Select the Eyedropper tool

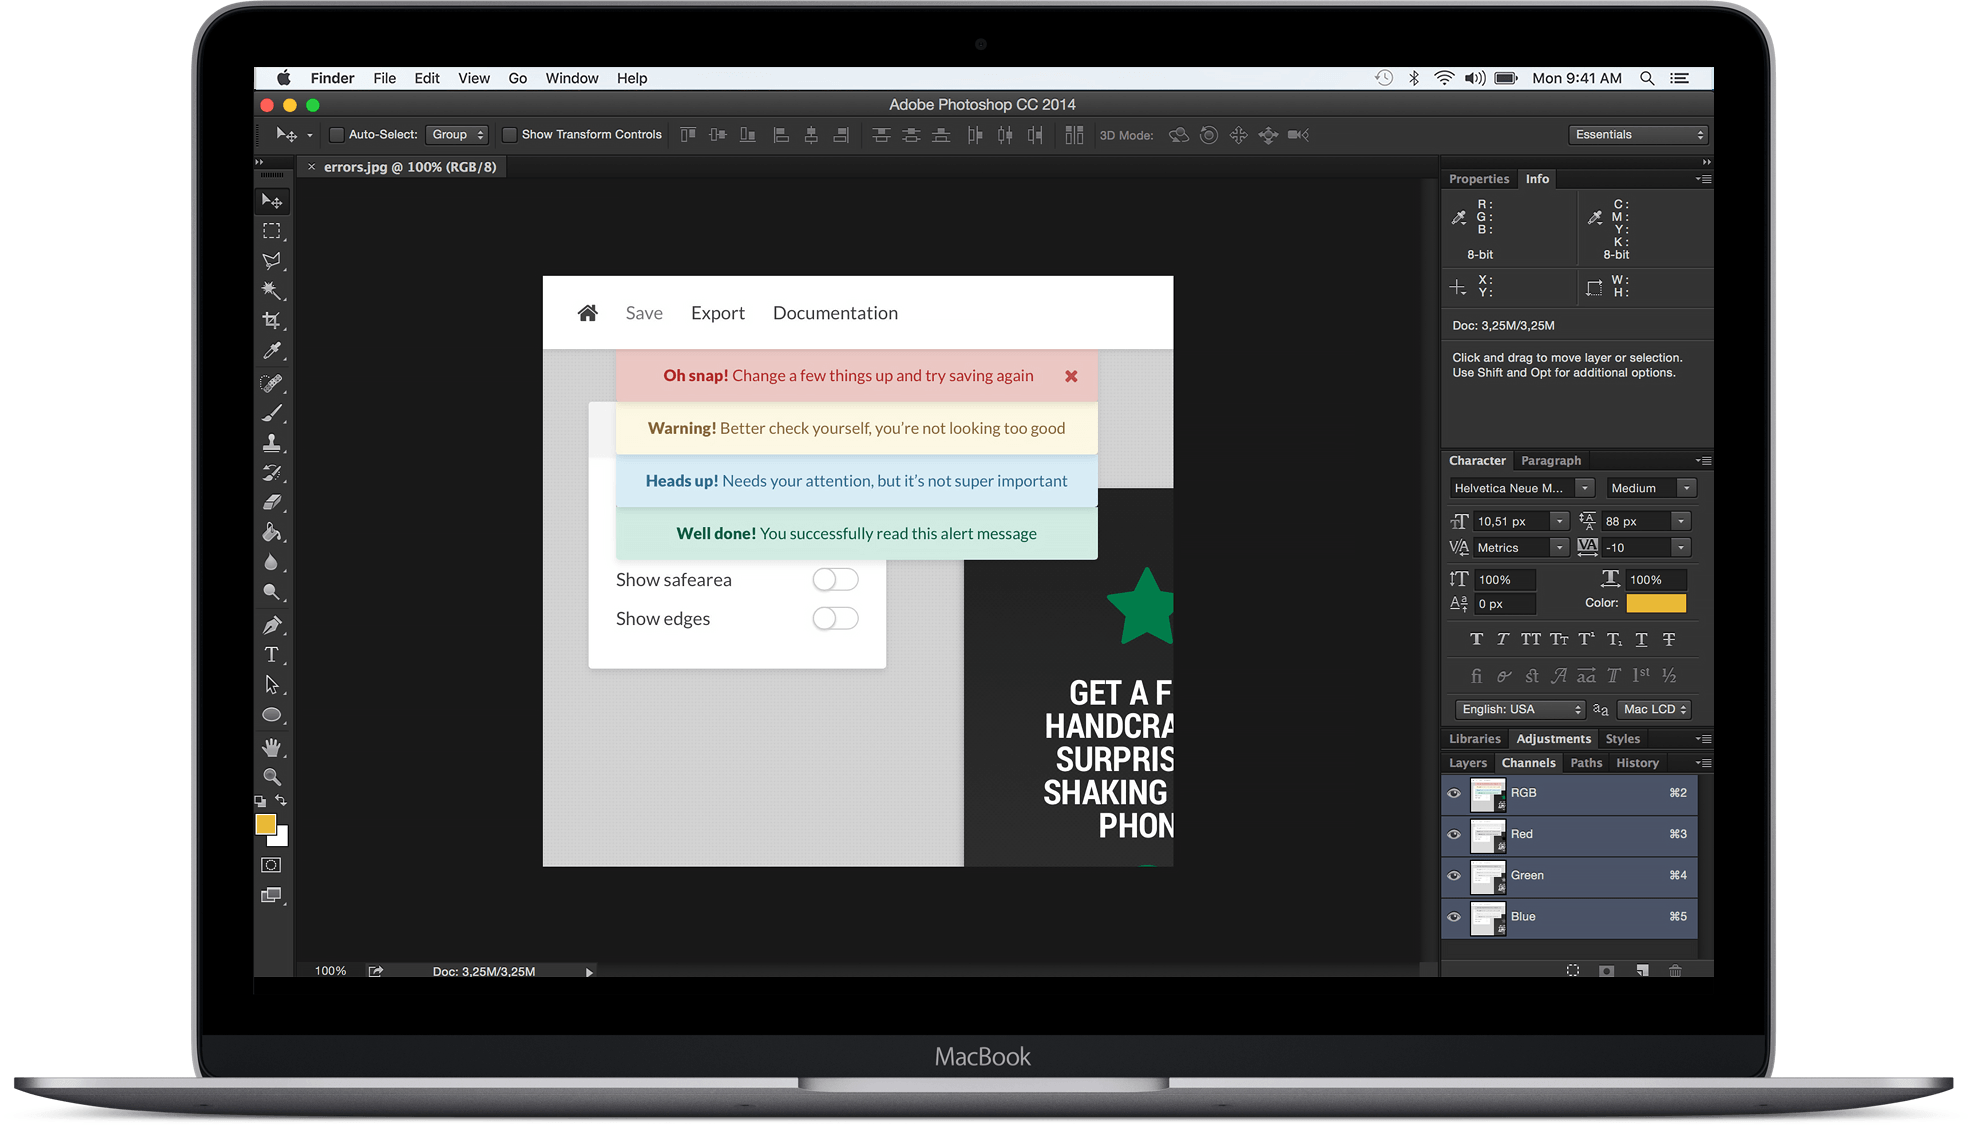[x=272, y=351]
